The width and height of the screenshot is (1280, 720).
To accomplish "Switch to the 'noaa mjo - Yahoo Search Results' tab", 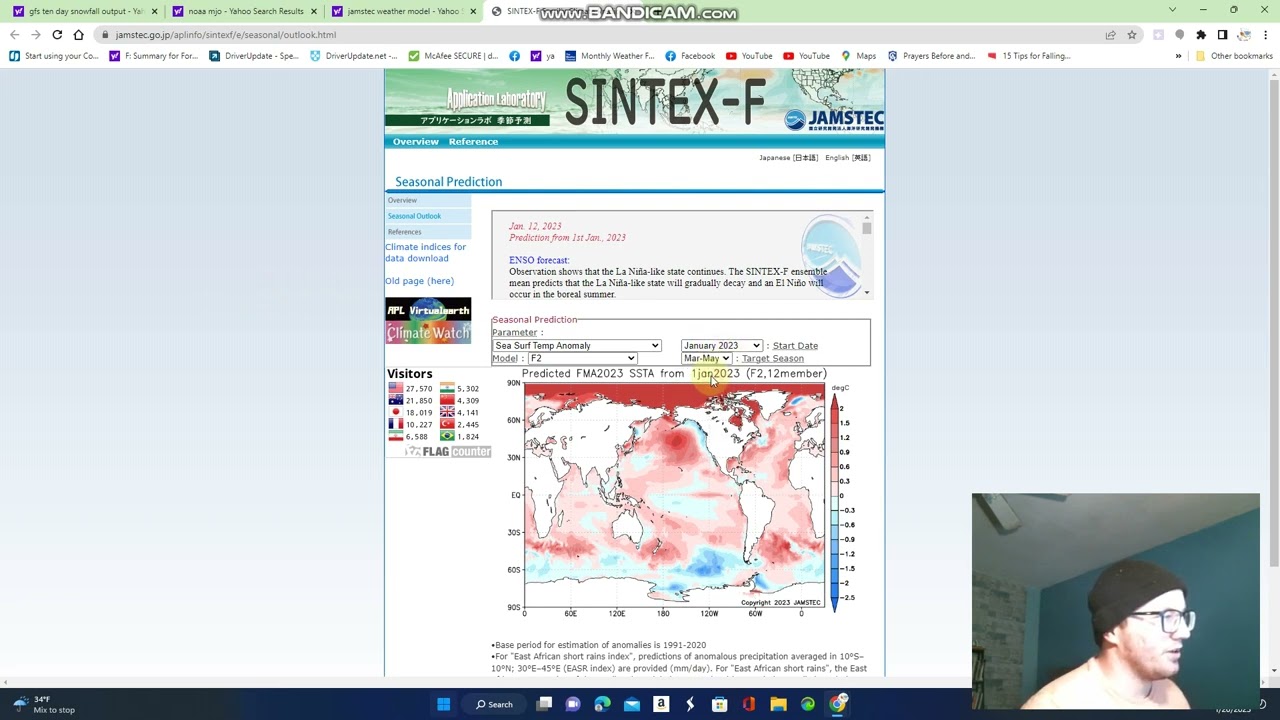I will (245, 11).
